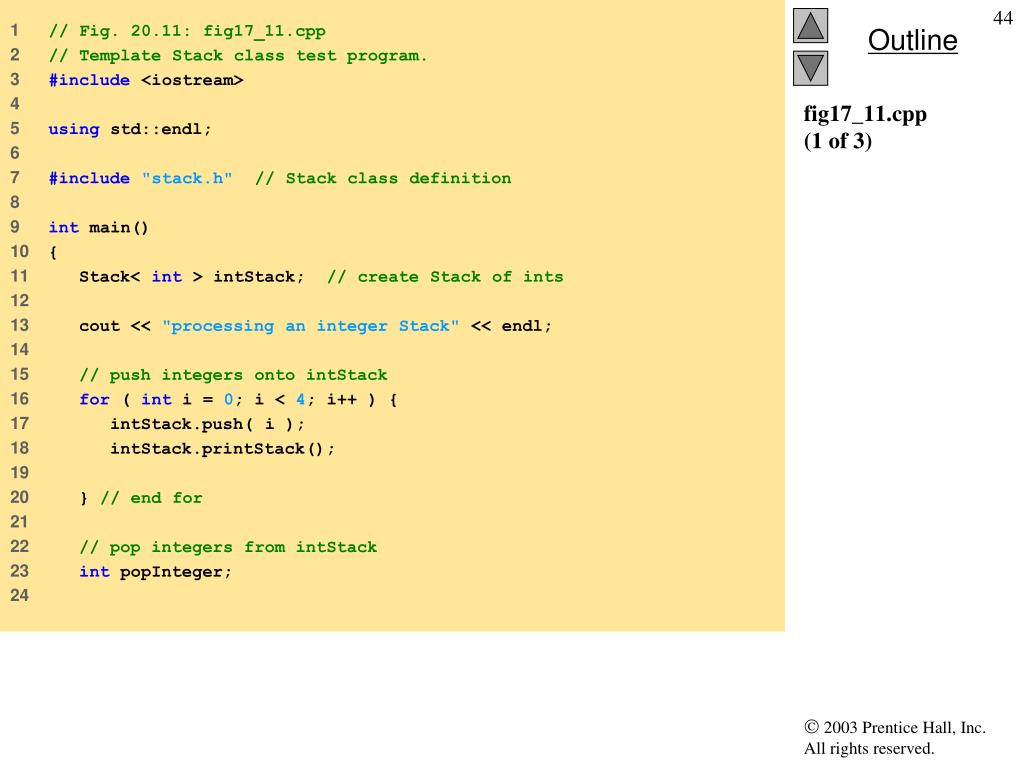Click the down arrow navigation icon
Image resolution: width=1024 pixels, height=768 pixels.
pyautogui.click(x=810, y=68)
